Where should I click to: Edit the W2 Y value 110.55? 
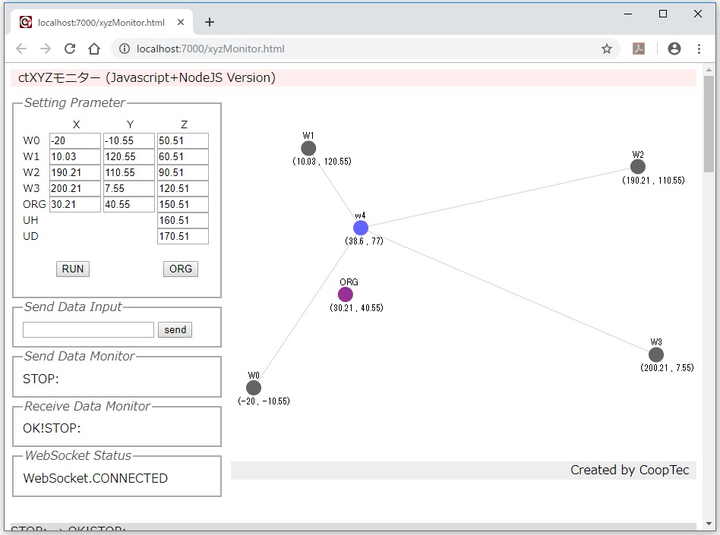129,173
